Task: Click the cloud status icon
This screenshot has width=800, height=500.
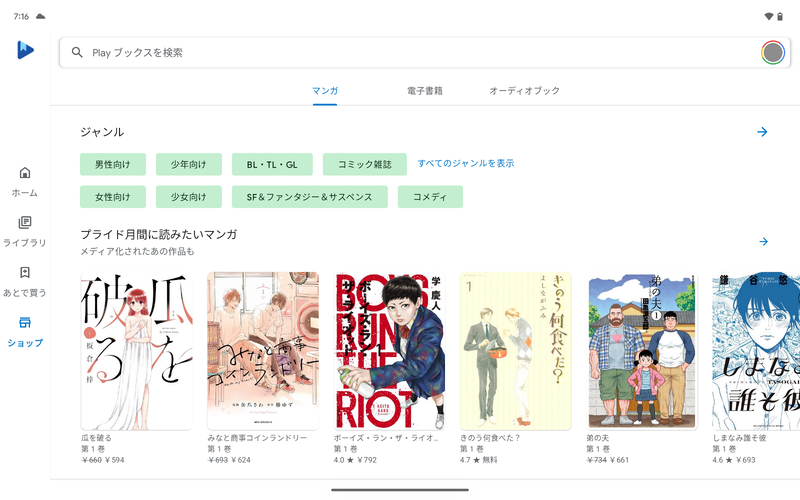Action: tap(41, 16)
